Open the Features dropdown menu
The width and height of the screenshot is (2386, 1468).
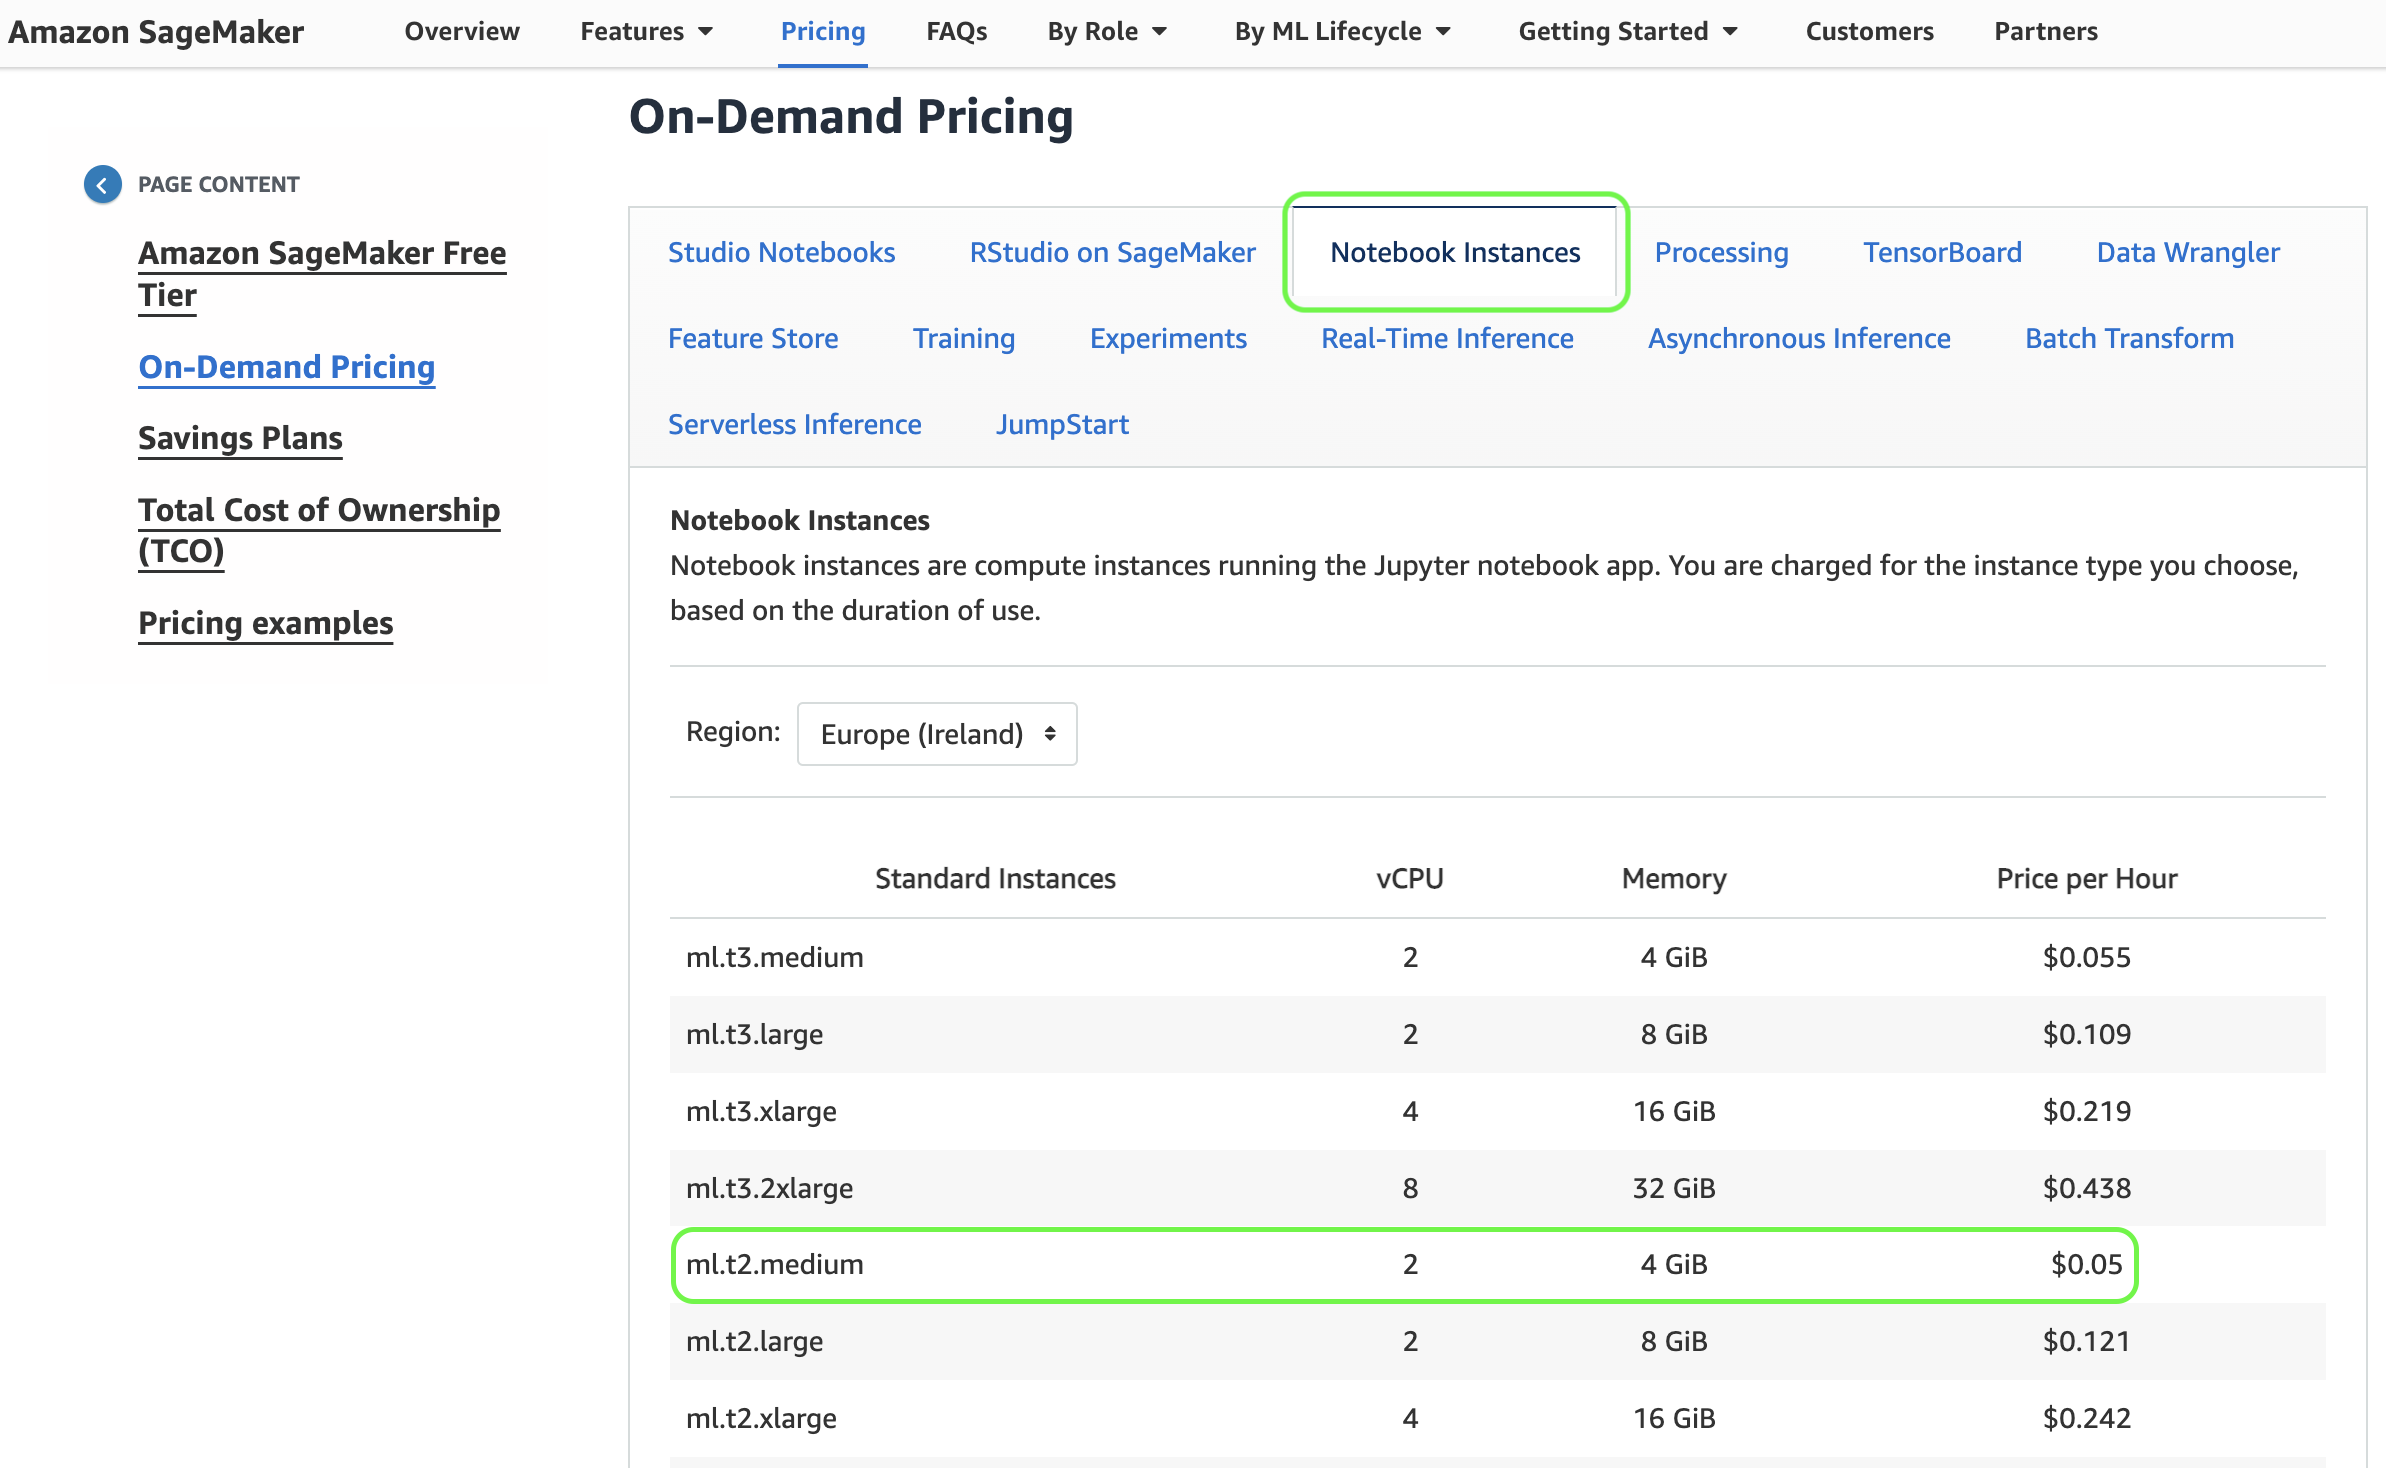click(646, 31)
